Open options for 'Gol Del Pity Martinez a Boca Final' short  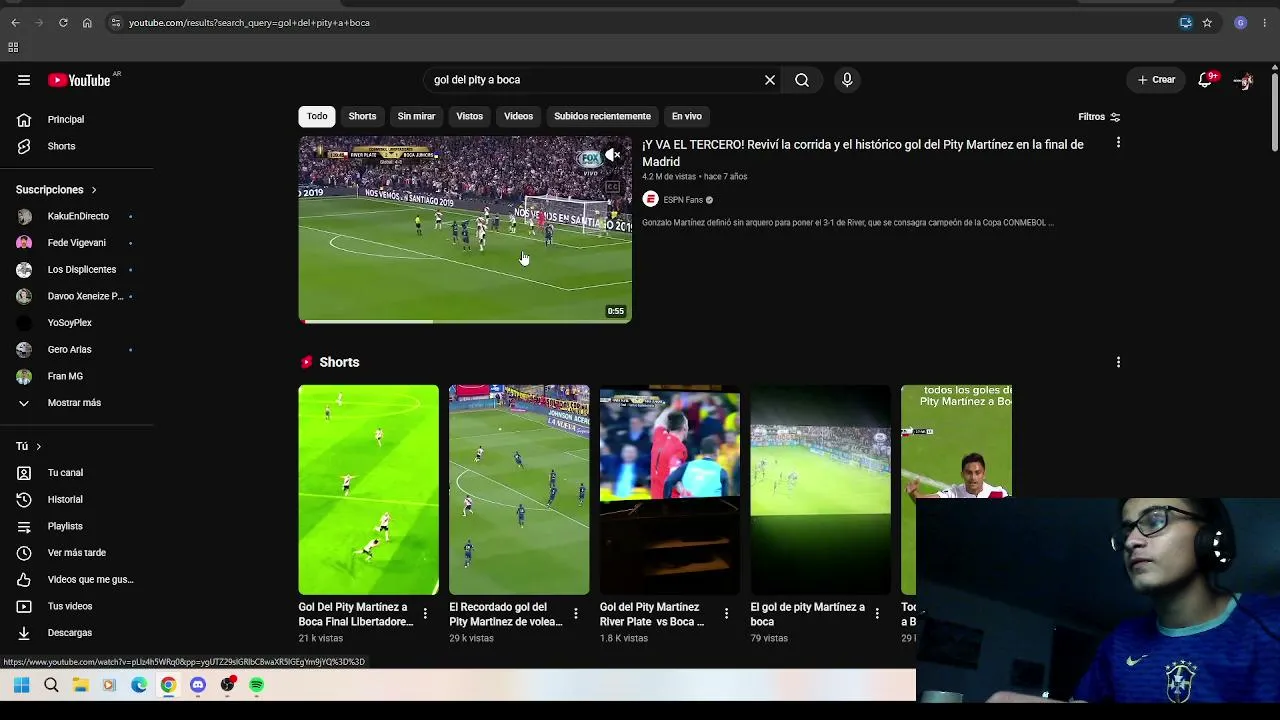coord(425,613)
